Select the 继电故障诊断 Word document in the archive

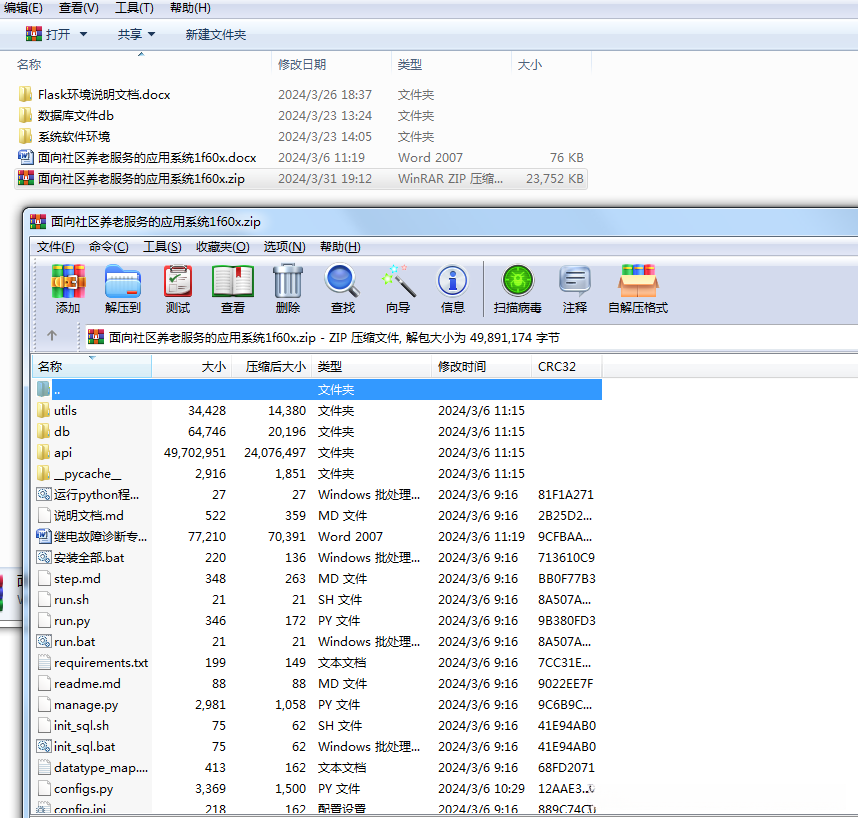92,536
